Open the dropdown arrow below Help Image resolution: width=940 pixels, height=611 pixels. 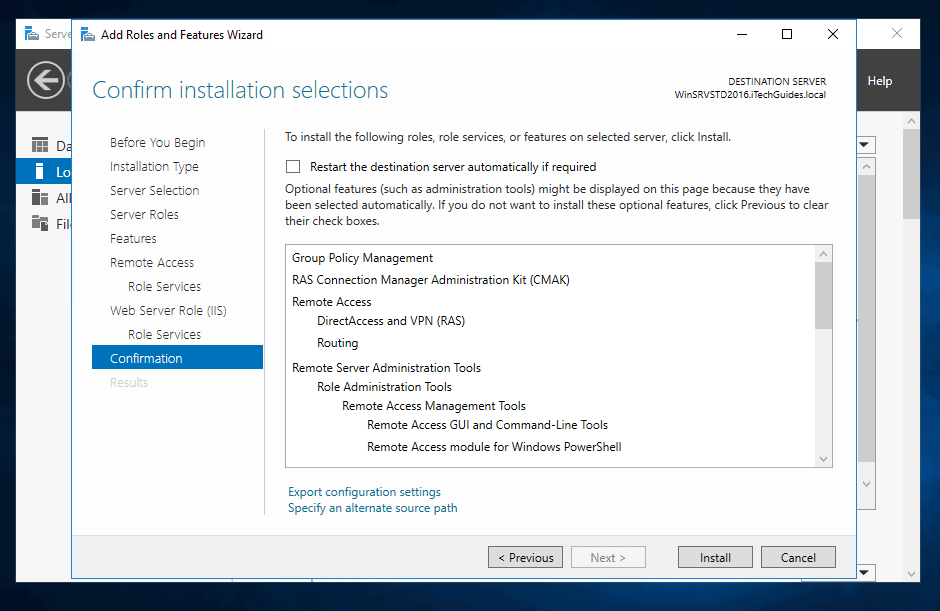tap(864, 145)
